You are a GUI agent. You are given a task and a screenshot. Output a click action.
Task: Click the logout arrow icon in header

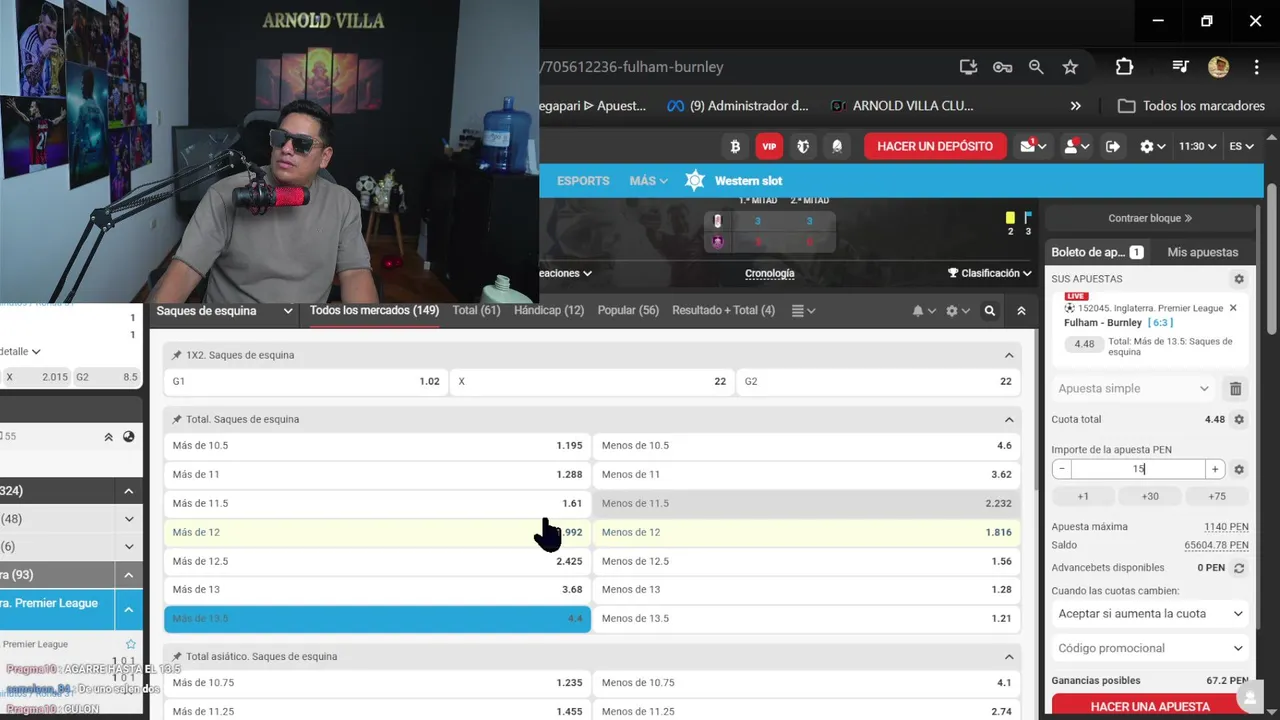(x=1113, y=146)
